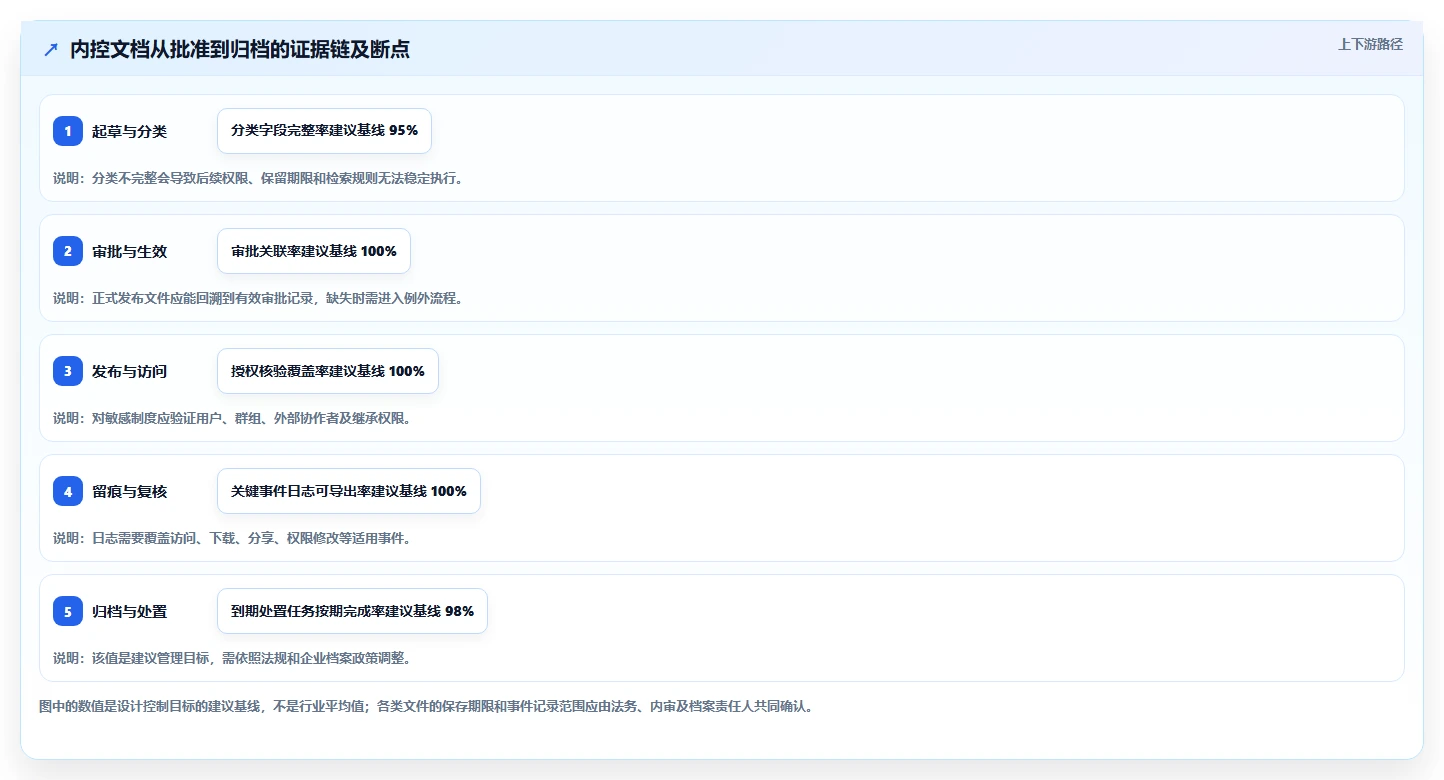Click the 上下游路径 label in header

[1370, 44]
